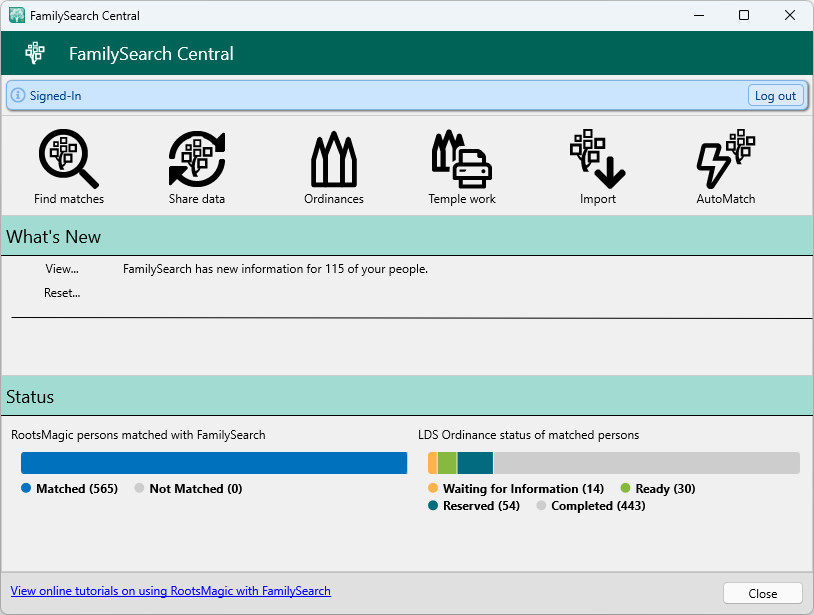
Task: Click the Signed-In info icon
Action: tap(18, 96)
